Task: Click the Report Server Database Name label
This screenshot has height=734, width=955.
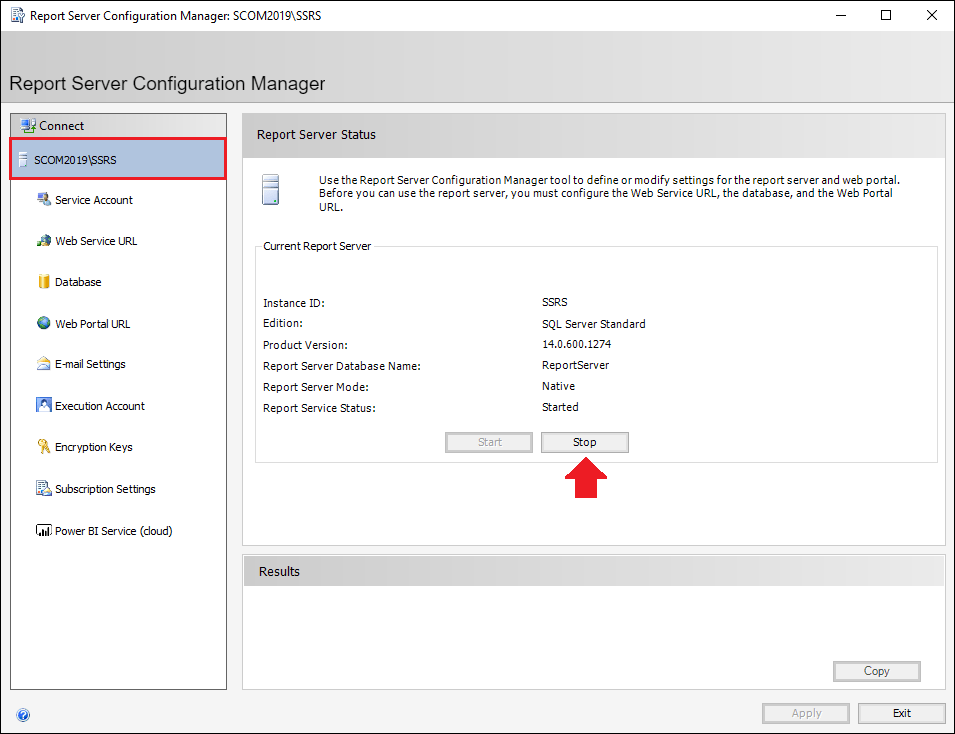Action: [x=342, y=366]
